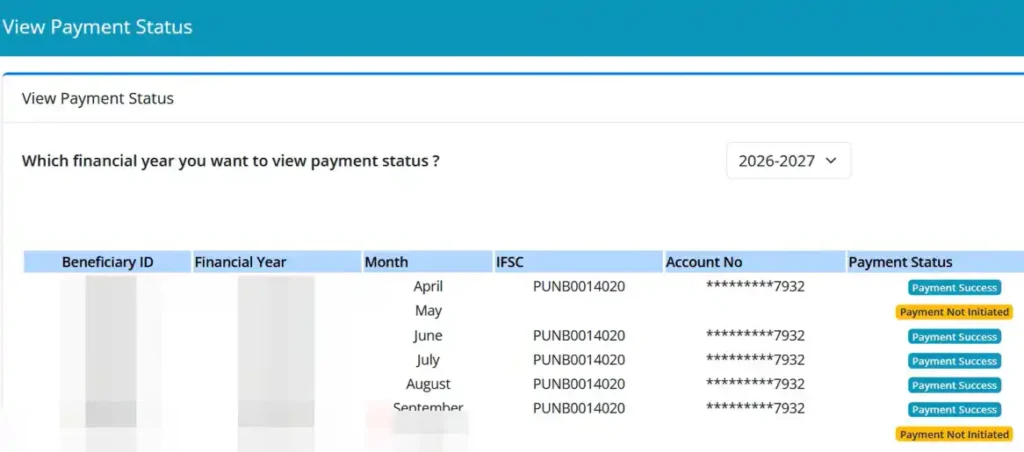Click the IFSC code in the April row
This screenshot has height=452, width=1024.
pyautogui.click(x=579, y=286)
